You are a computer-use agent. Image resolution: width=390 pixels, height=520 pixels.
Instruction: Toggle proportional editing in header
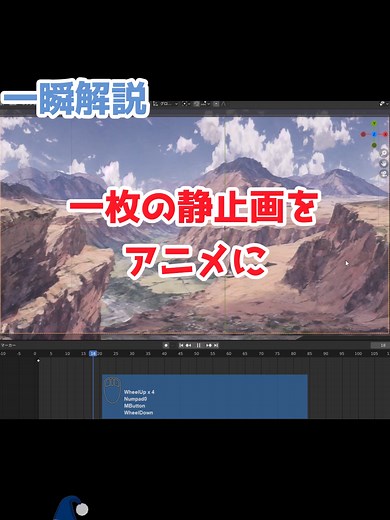pos(216,104)
